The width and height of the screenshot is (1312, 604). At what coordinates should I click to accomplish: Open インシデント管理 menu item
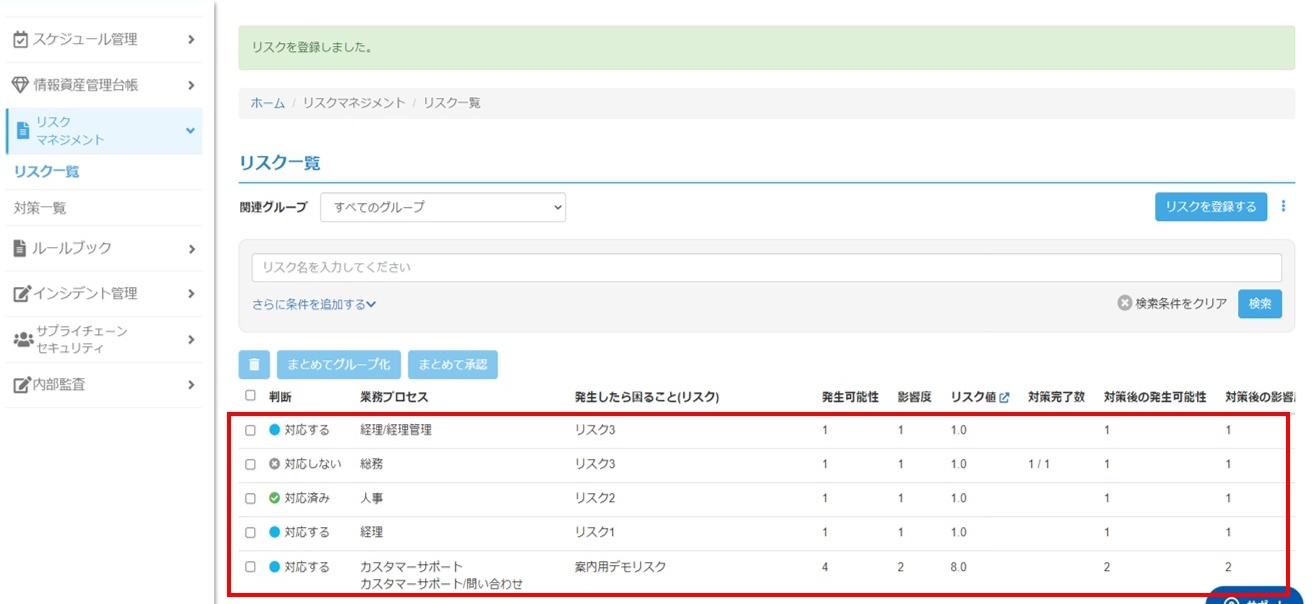104,294
